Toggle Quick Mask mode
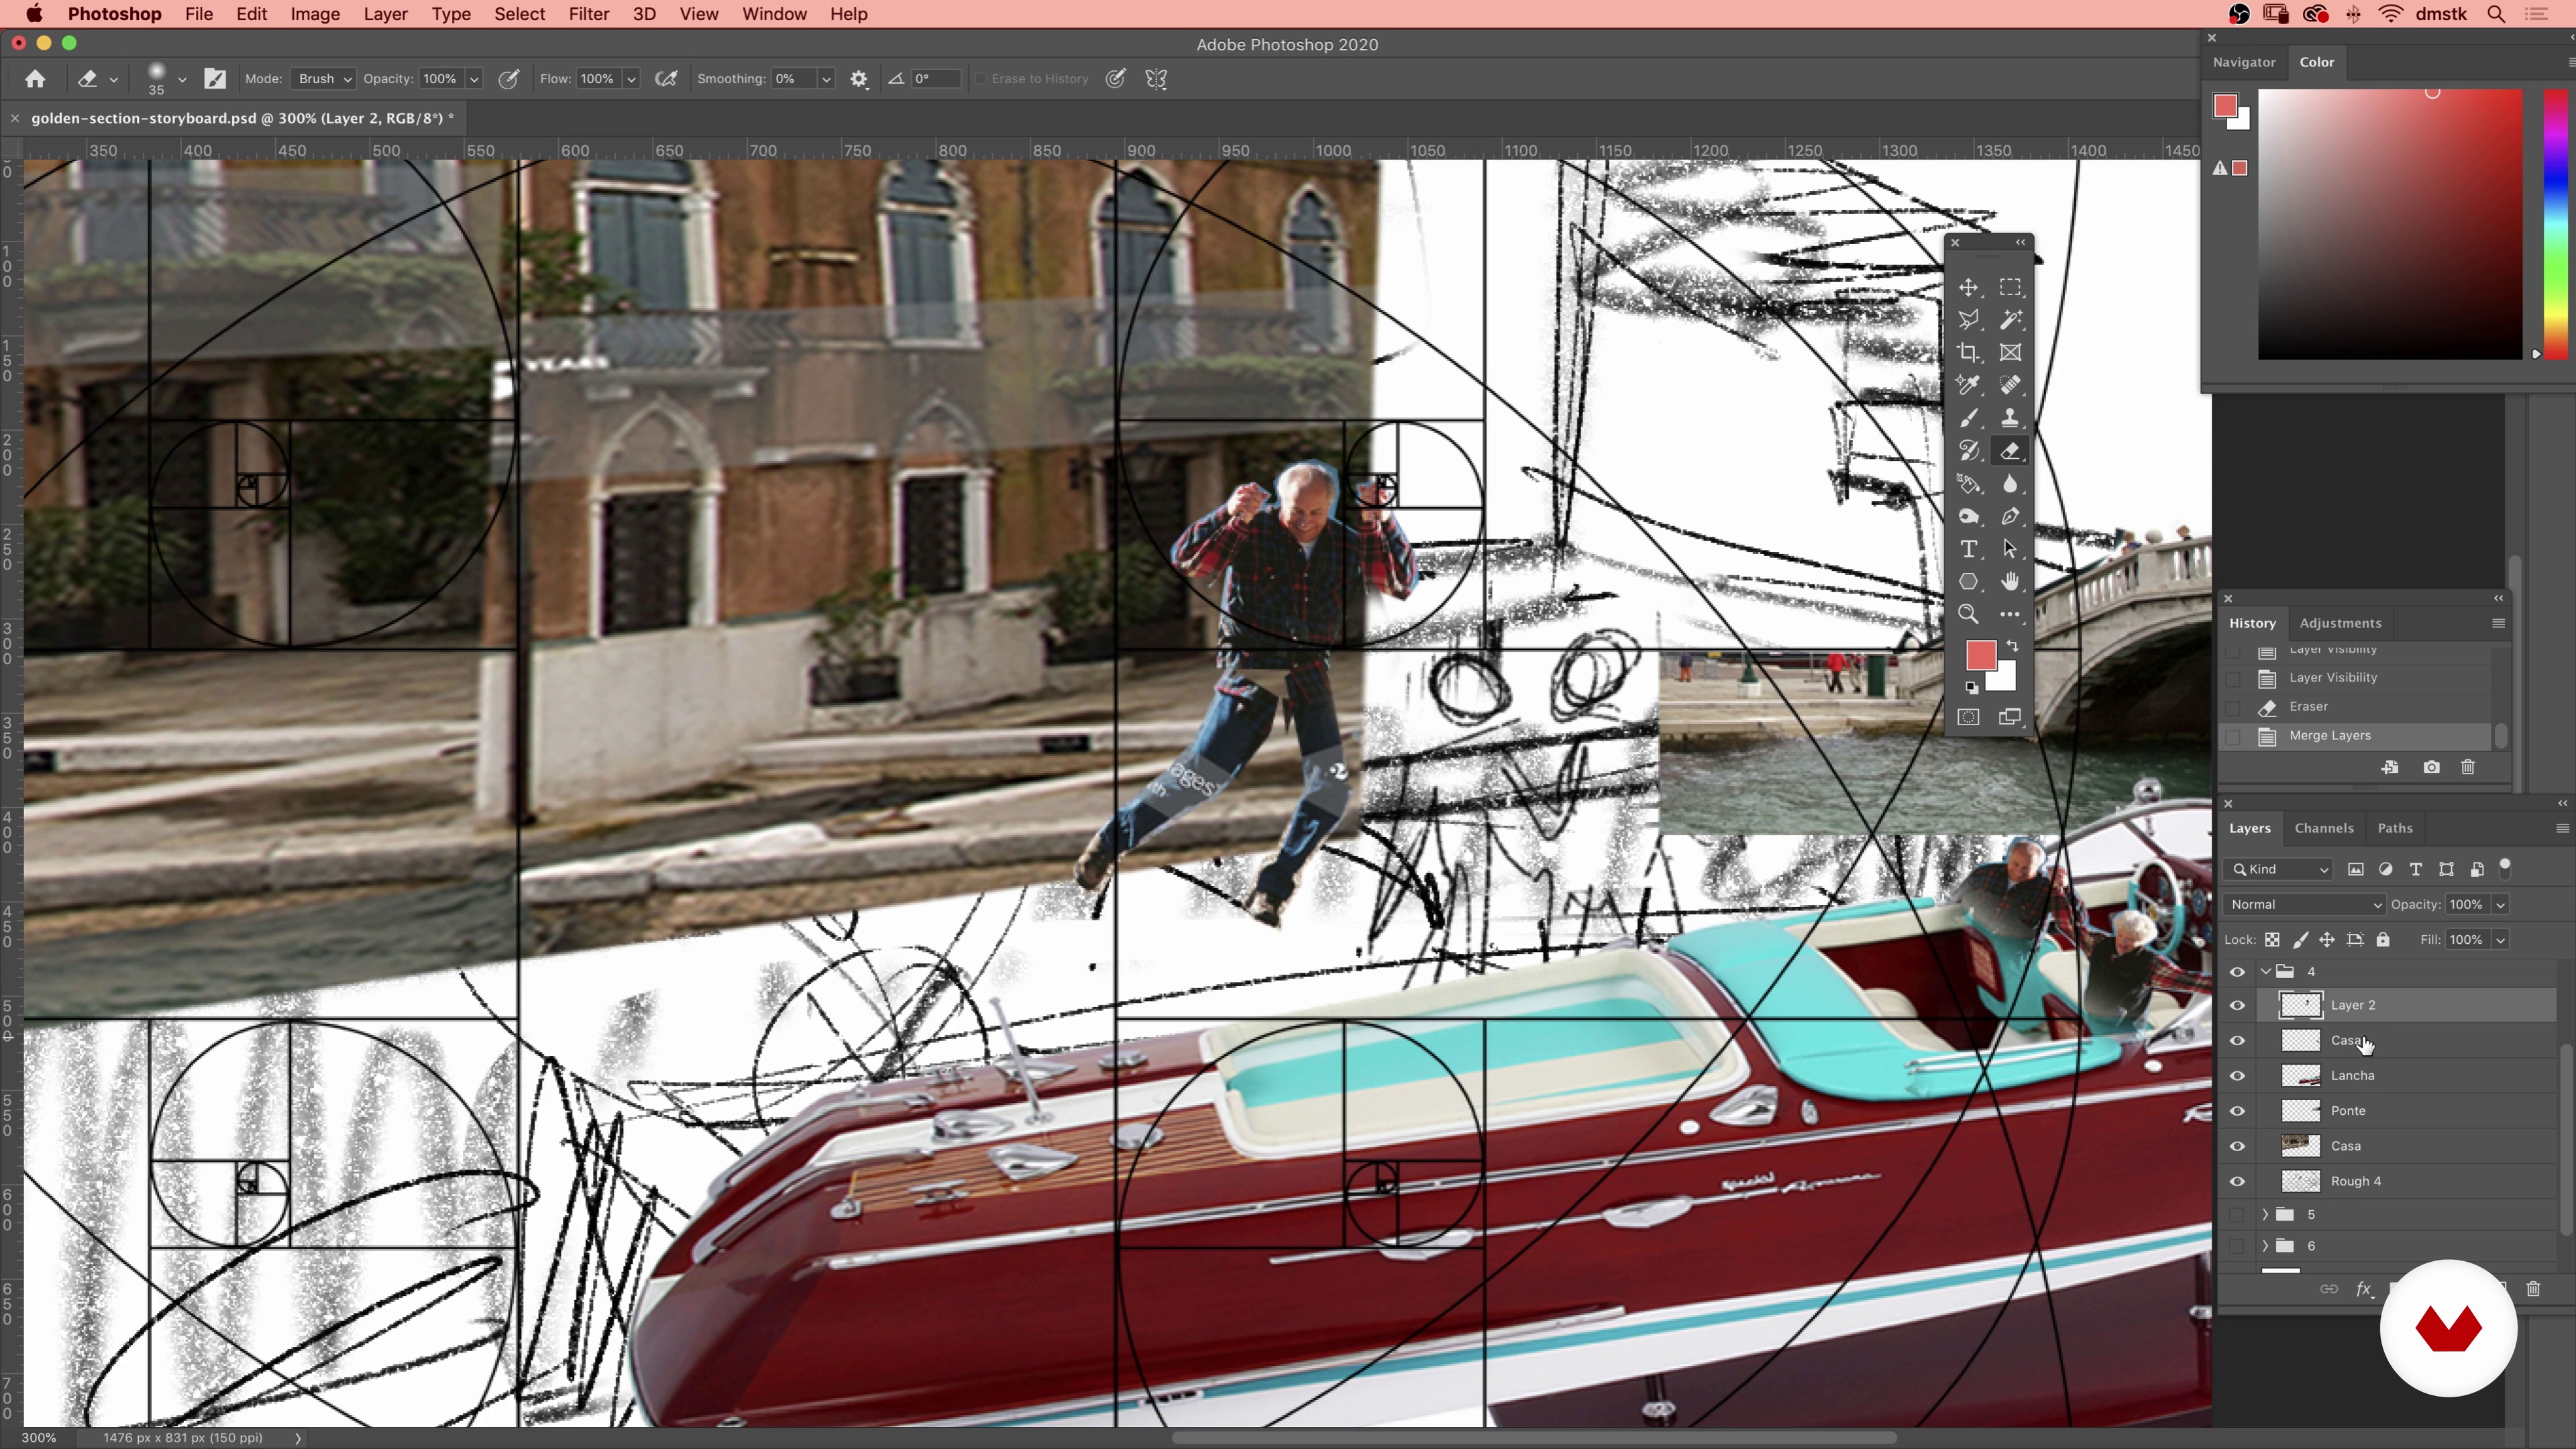This screenshot has height=1449, width=2576. coord(1968,717)
